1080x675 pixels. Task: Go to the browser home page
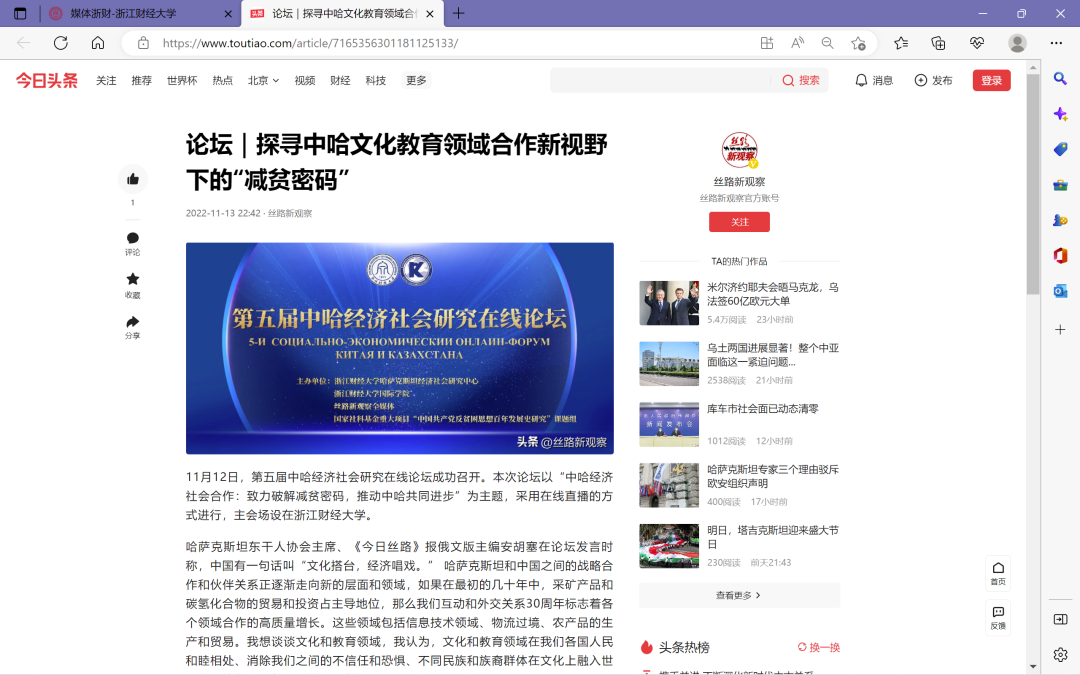(98, 43)
